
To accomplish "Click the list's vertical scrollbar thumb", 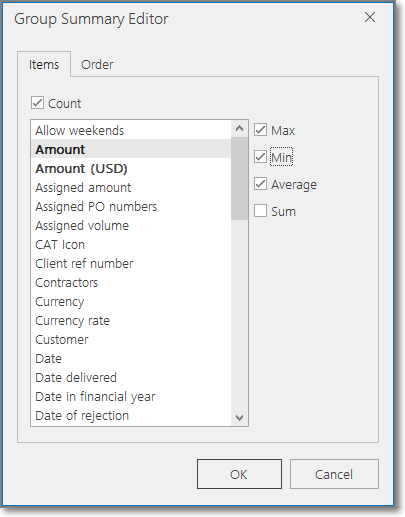I will (239, 178).
